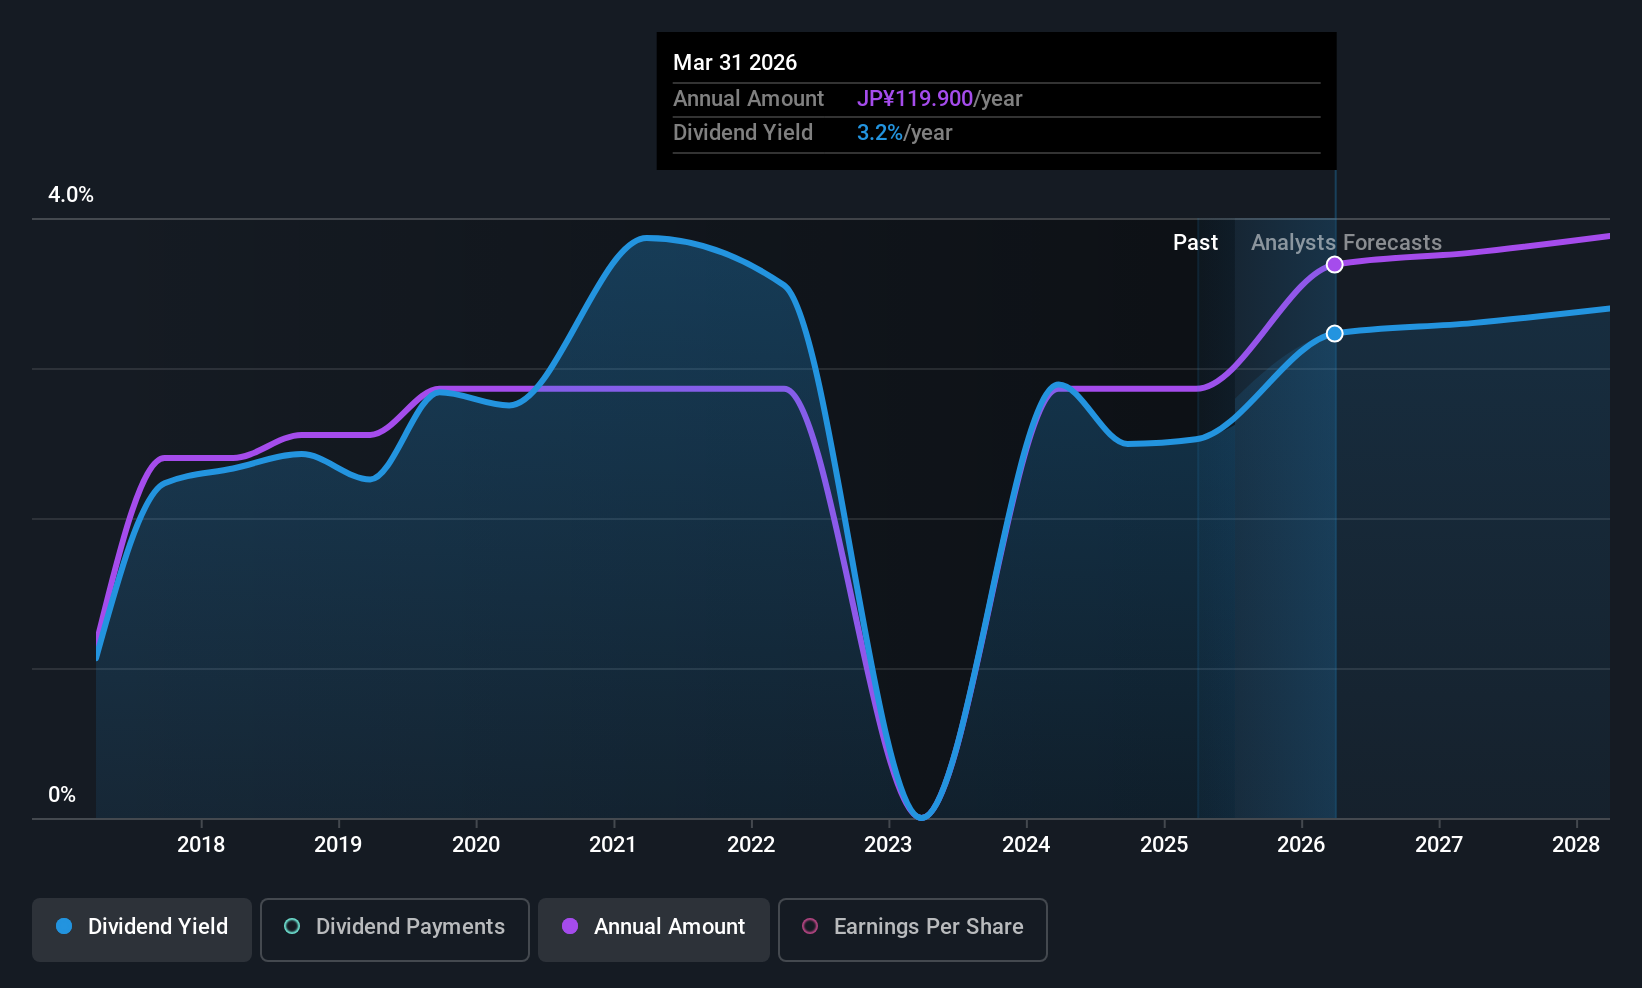Image resolution: width=1642 pixels, height=988 pixels.
Task: Click the tooltip Dividend Yield label
Action: coord(742,133)
